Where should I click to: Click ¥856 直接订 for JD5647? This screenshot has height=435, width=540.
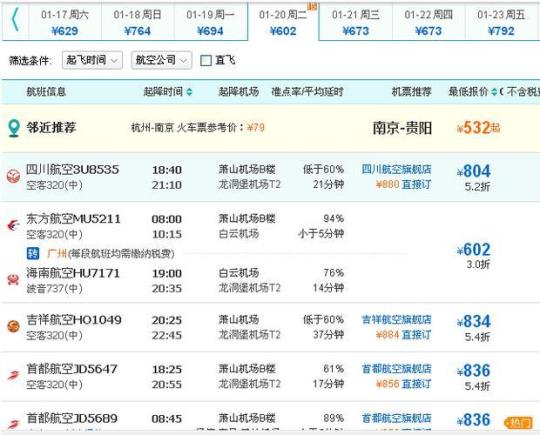[403, 384]
